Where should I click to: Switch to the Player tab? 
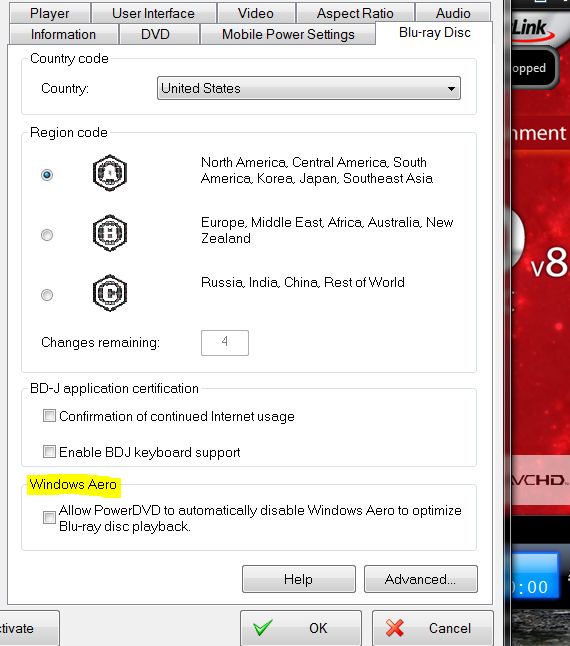pos(50,13)
